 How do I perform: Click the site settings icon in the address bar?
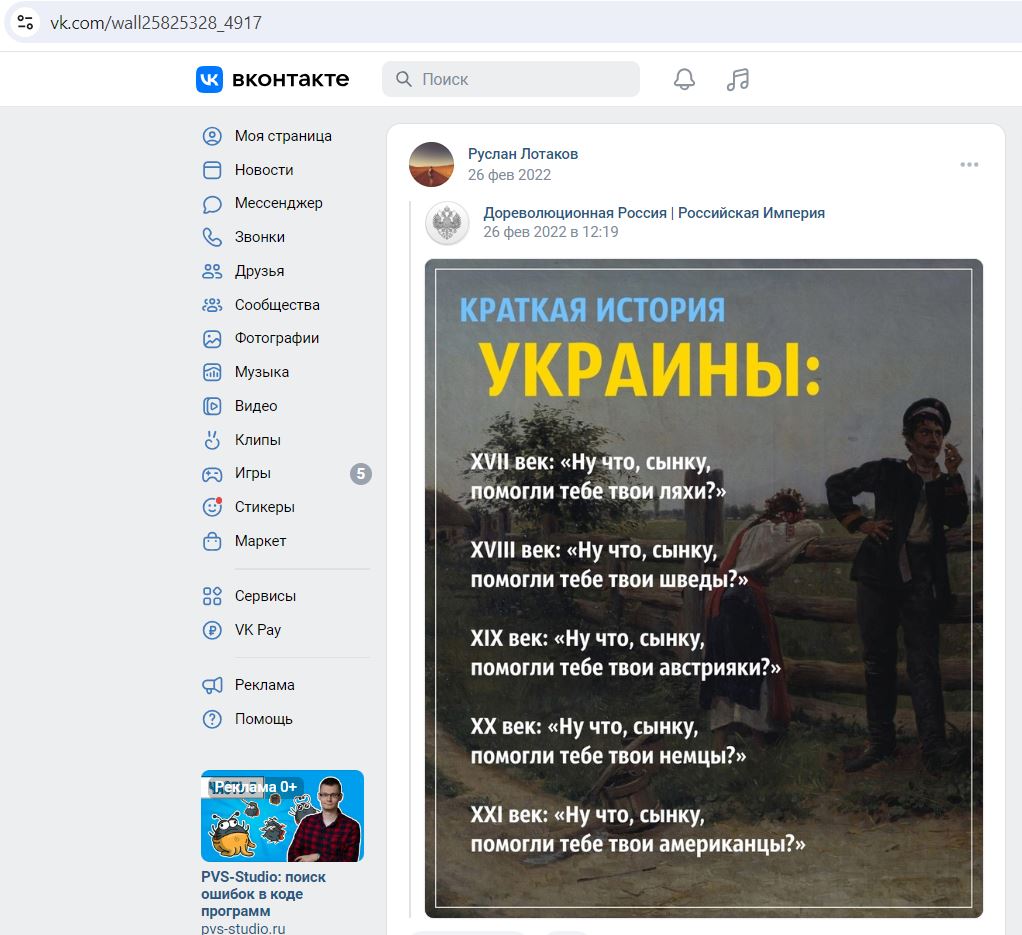[x=25, y=22]
